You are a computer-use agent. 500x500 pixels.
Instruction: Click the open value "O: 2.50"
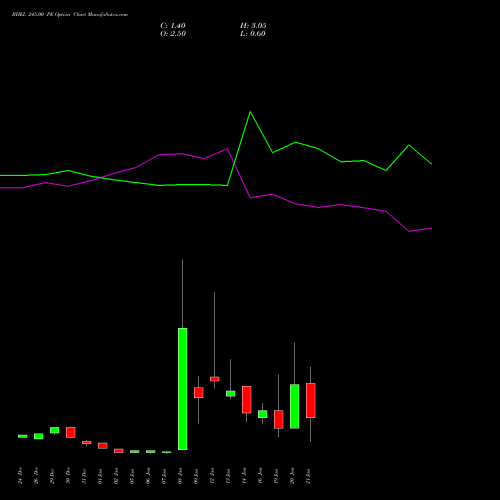173,34
